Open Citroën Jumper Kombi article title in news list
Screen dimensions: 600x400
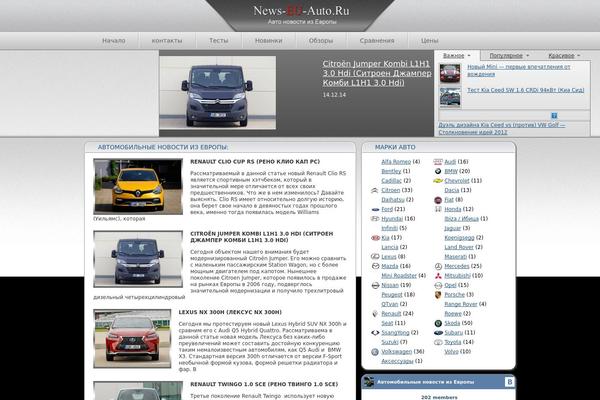pyautogui.click(x=262, y=237)
